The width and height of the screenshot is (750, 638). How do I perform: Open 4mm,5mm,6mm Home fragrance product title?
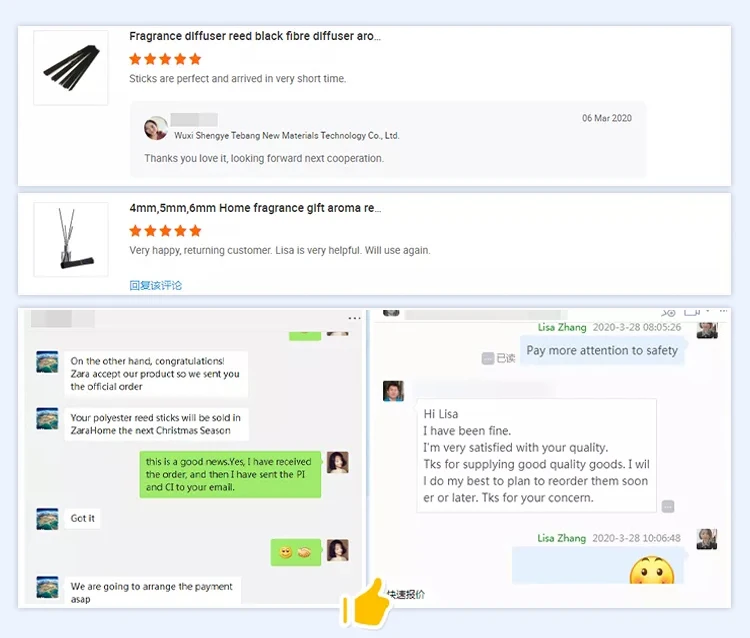(x=255, y=208)
